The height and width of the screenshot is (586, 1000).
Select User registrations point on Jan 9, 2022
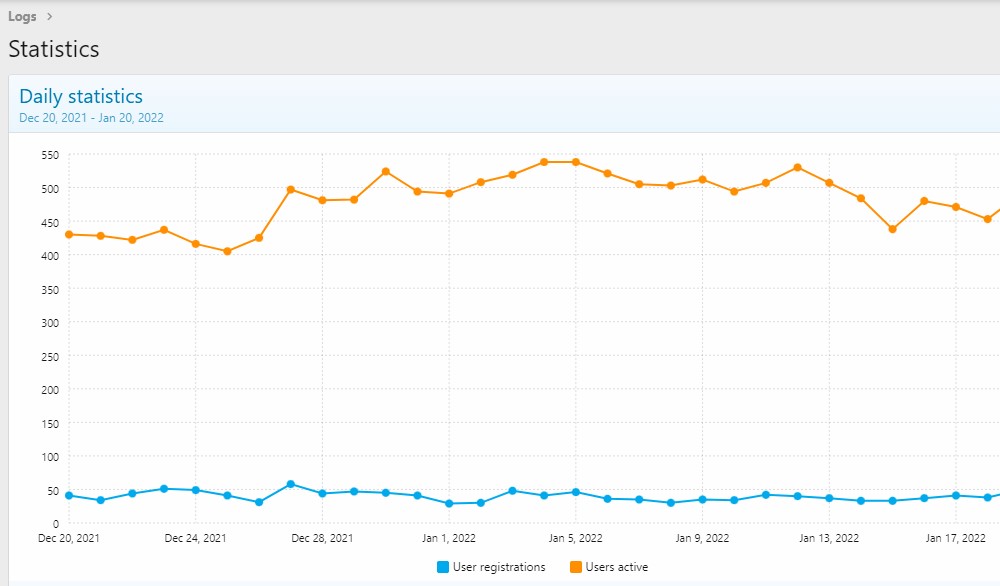point(702,500)
